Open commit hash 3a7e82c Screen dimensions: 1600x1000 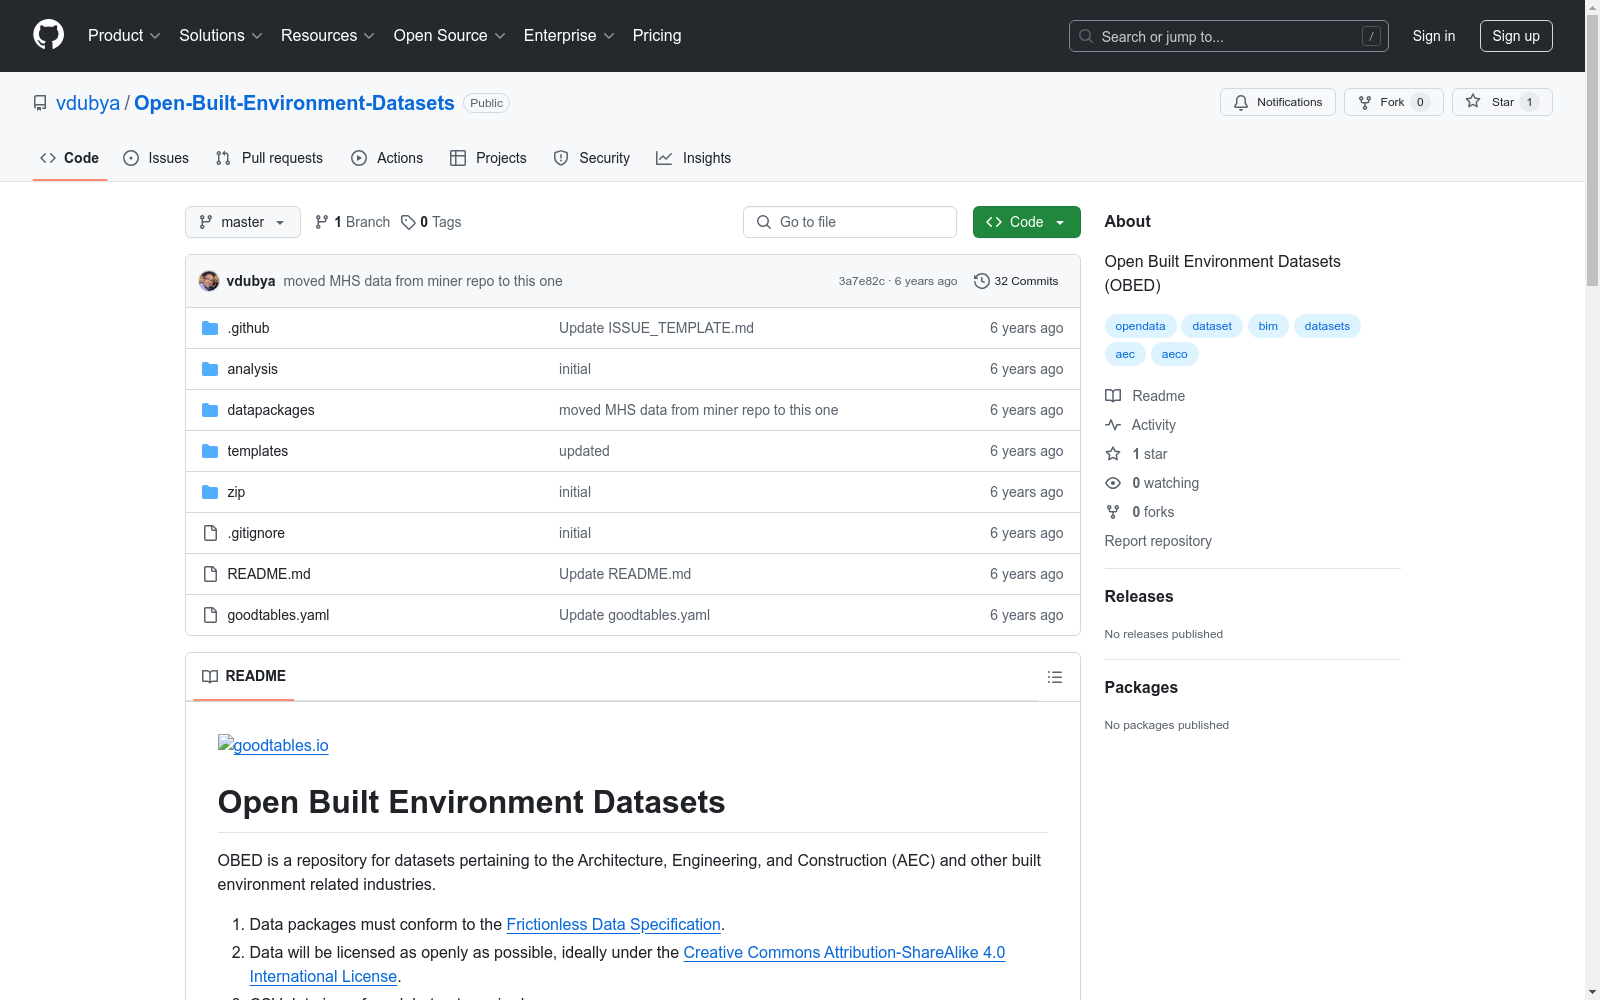pyautogui.click(x=862, y=281)
